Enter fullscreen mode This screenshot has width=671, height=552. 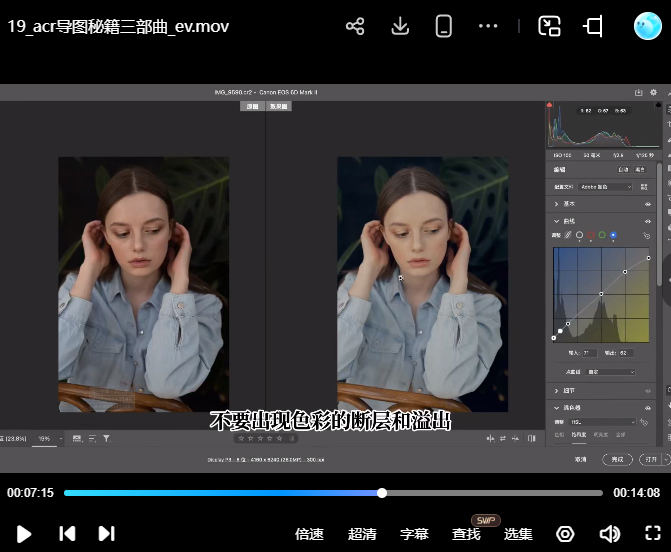click(x=652, y=534)
